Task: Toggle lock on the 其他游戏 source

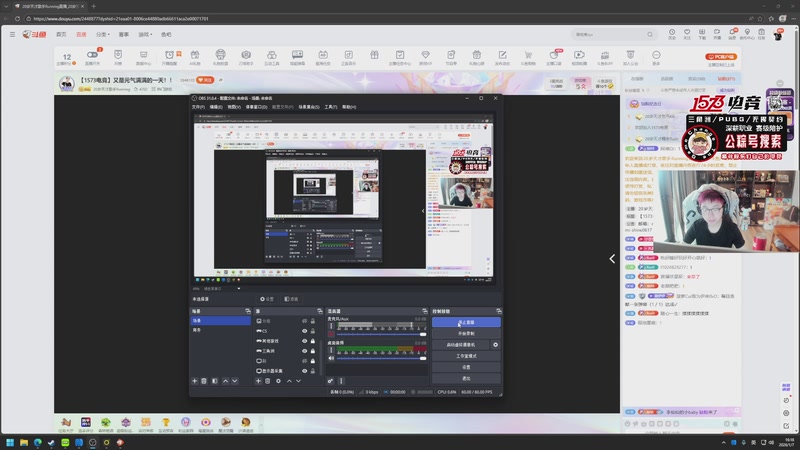Action: point(313,341)
